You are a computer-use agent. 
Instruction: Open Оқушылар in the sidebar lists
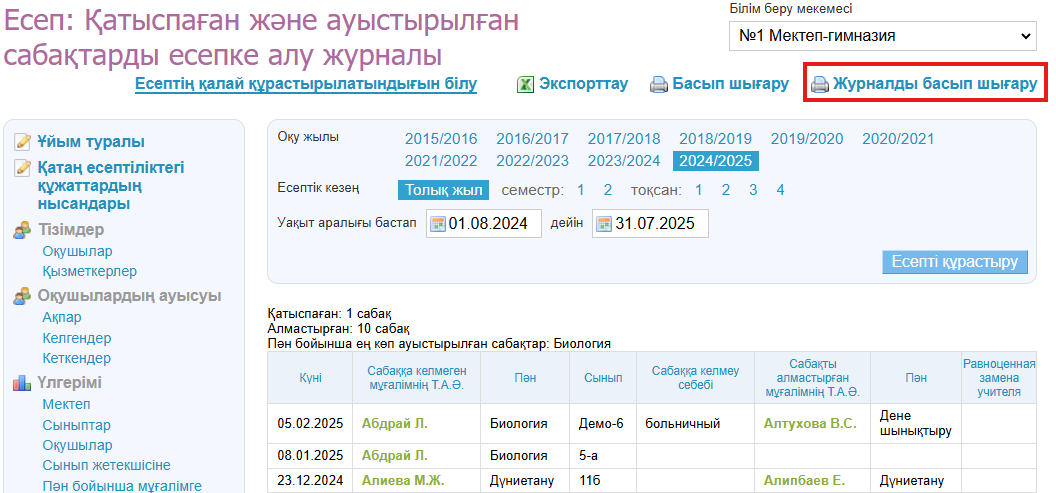tap(77, 251)
